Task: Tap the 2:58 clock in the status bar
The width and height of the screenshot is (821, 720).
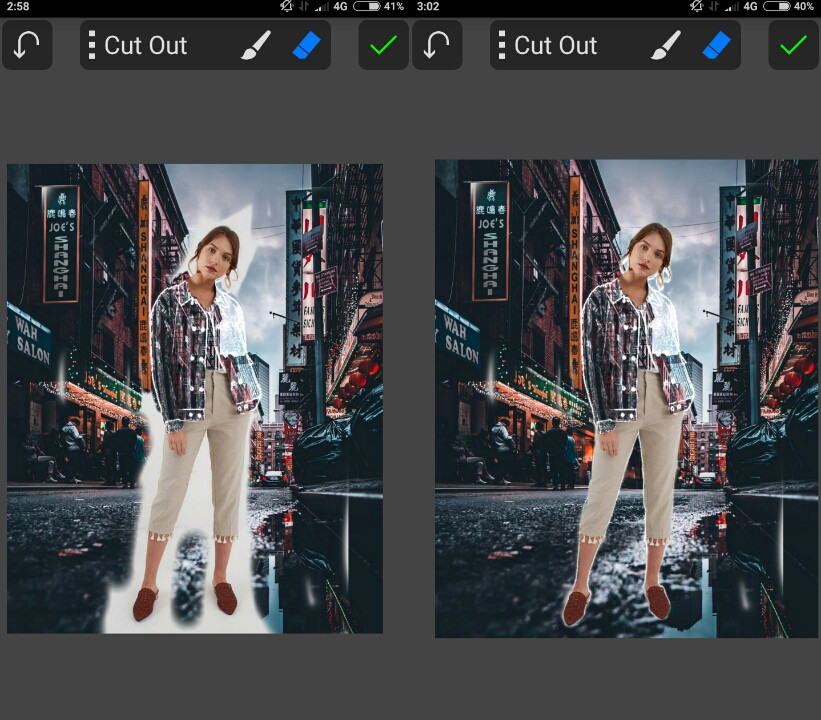Action: coord(17,6)
